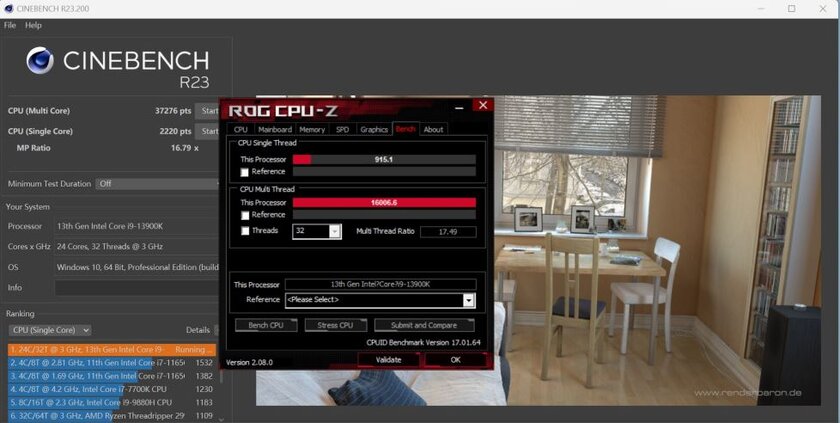Switch to the Mainboard tab in CPU-Z

[274, 130]
